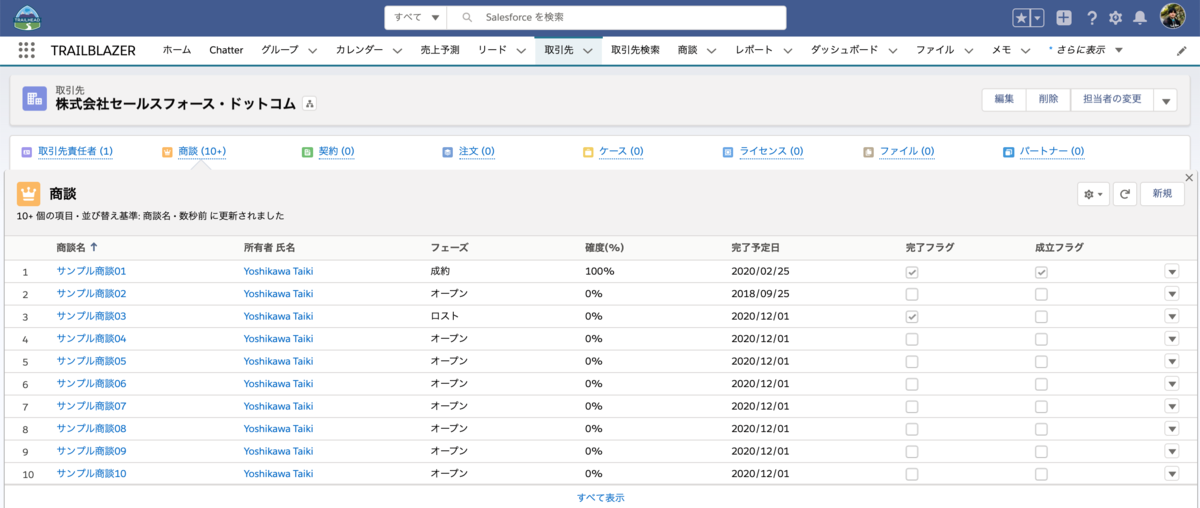This screenshot has width=1200, height=508.
Task: Click the 編集 button
Action: click(1004, 100)
